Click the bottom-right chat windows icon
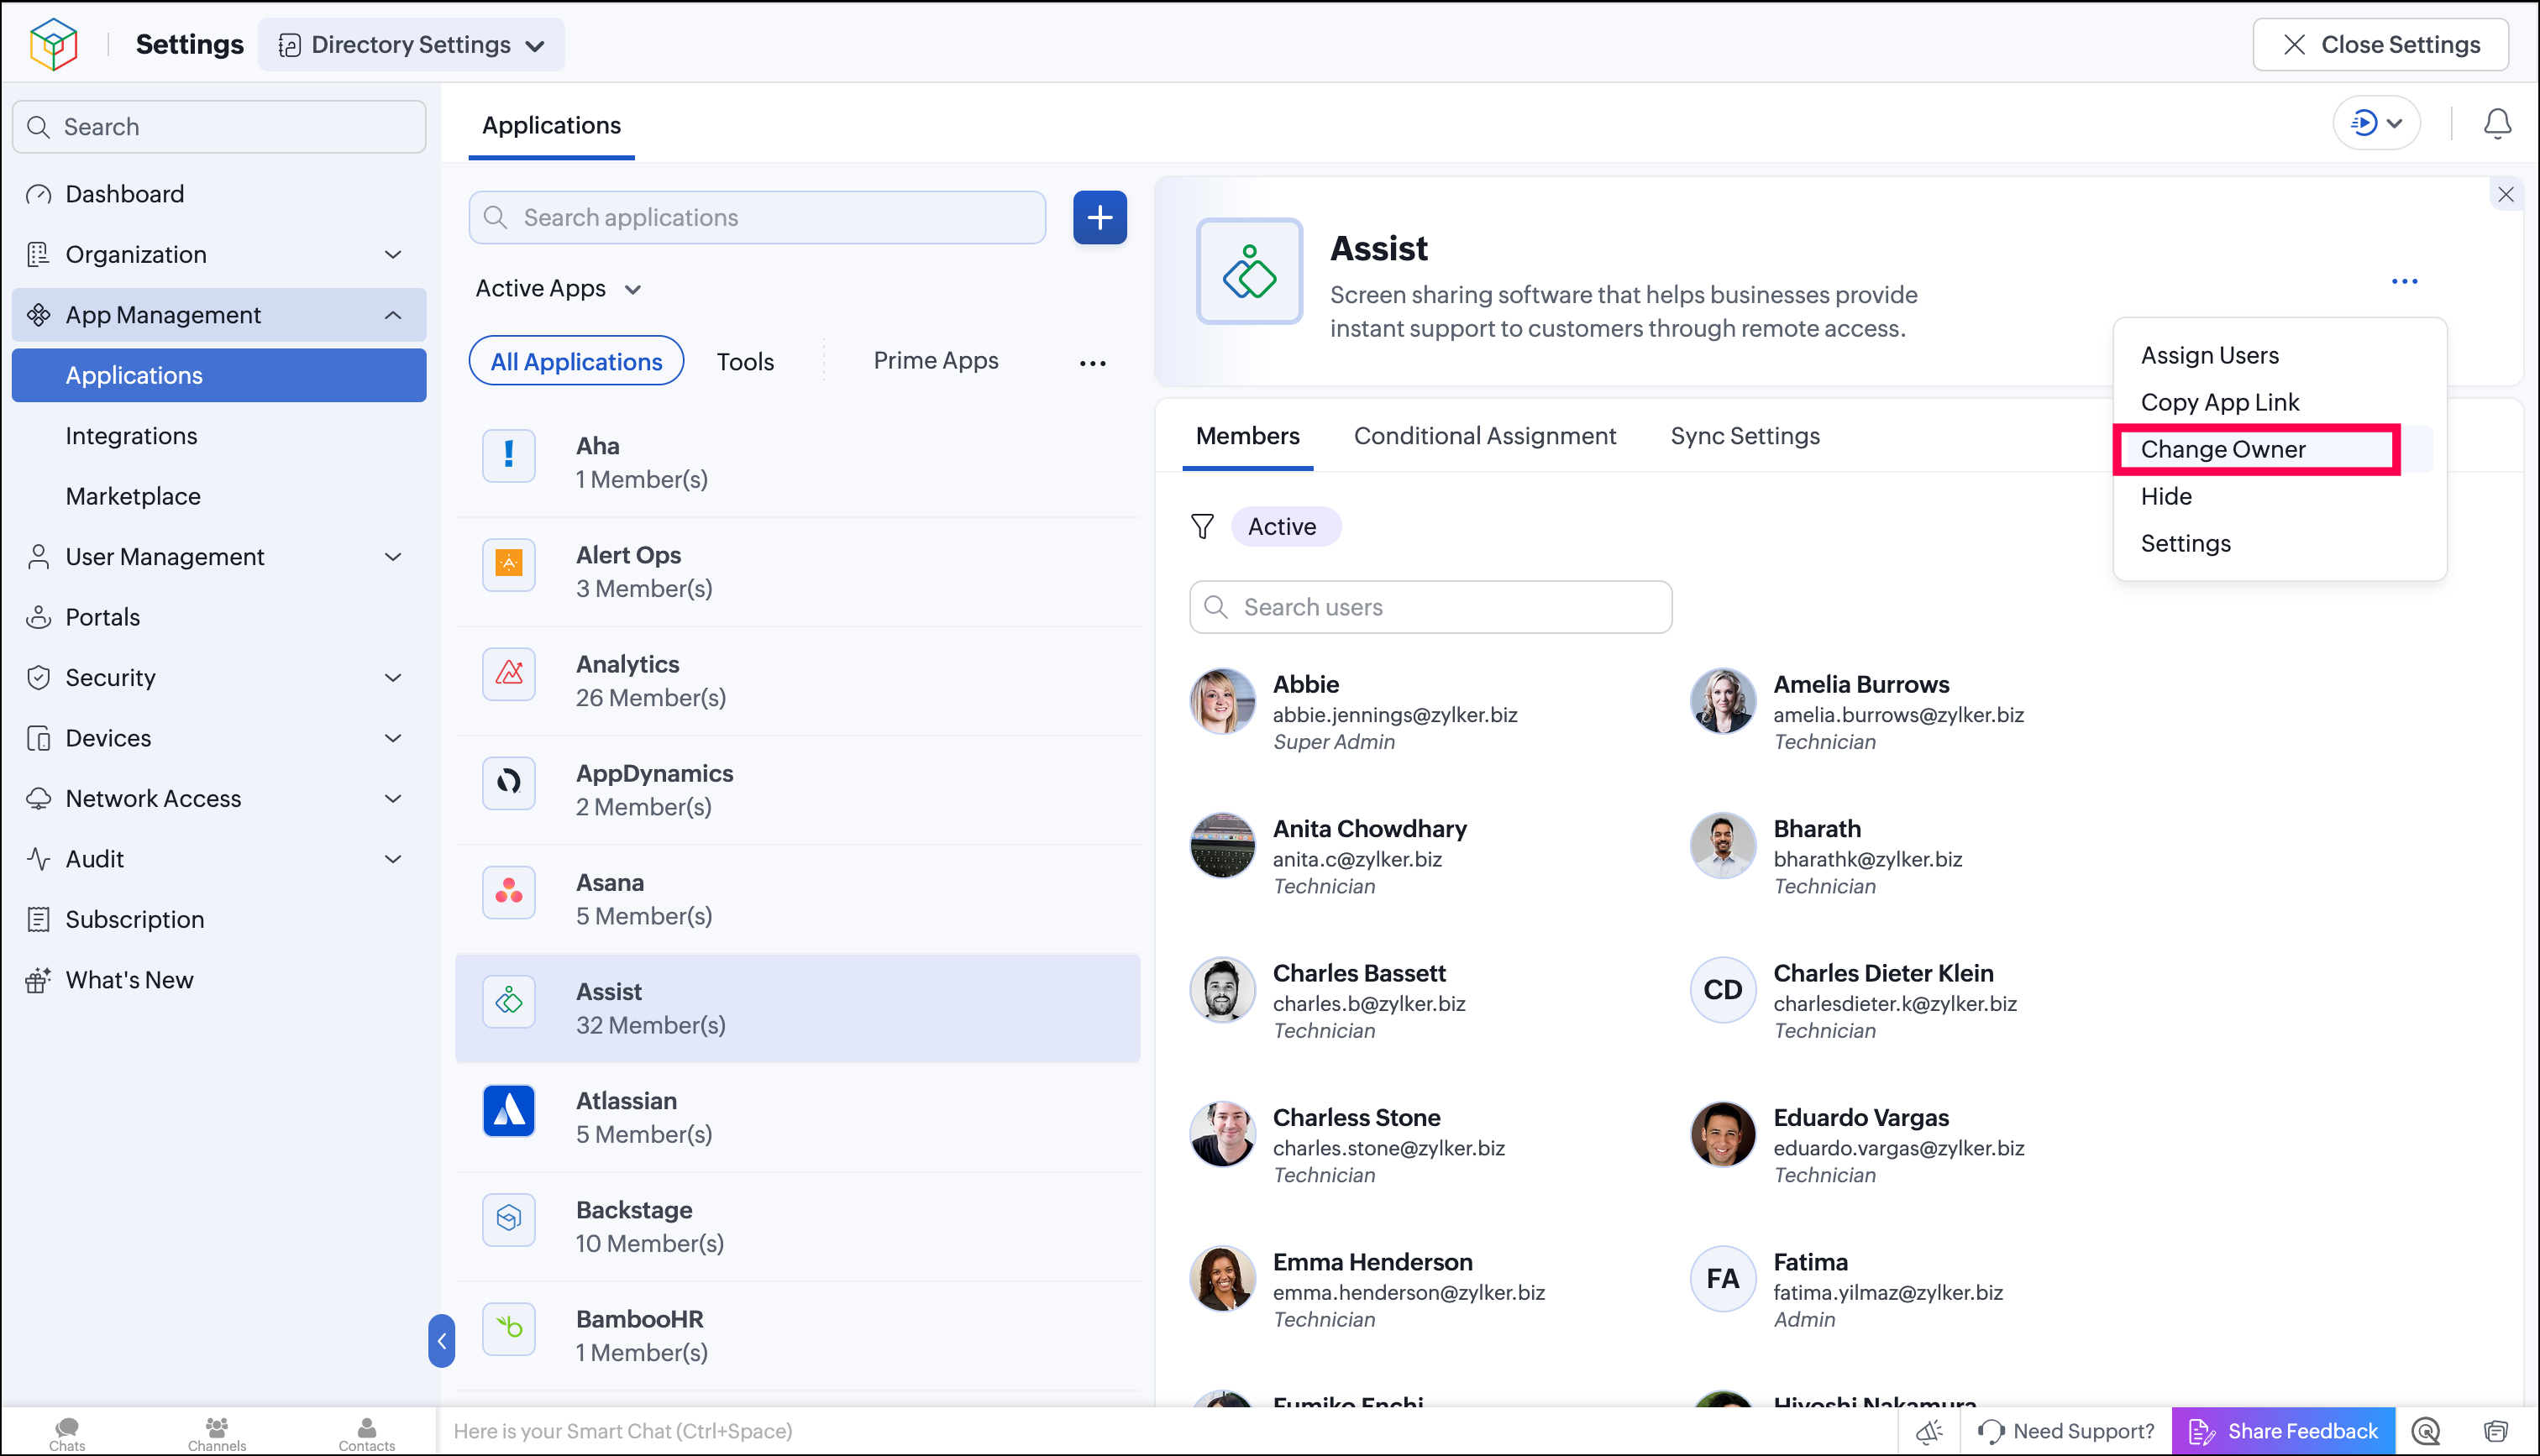Screen dimensions: 2540x1456 2496,1431
